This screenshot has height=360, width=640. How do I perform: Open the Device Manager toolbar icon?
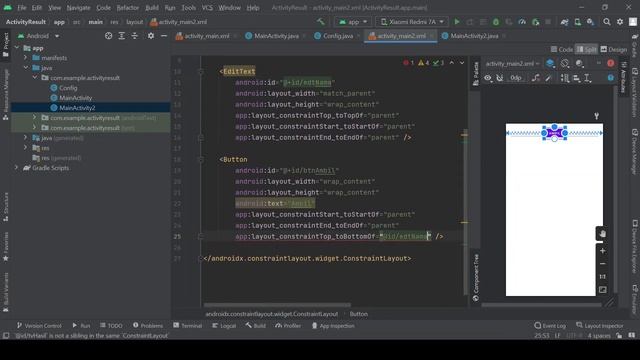point(578,22)
